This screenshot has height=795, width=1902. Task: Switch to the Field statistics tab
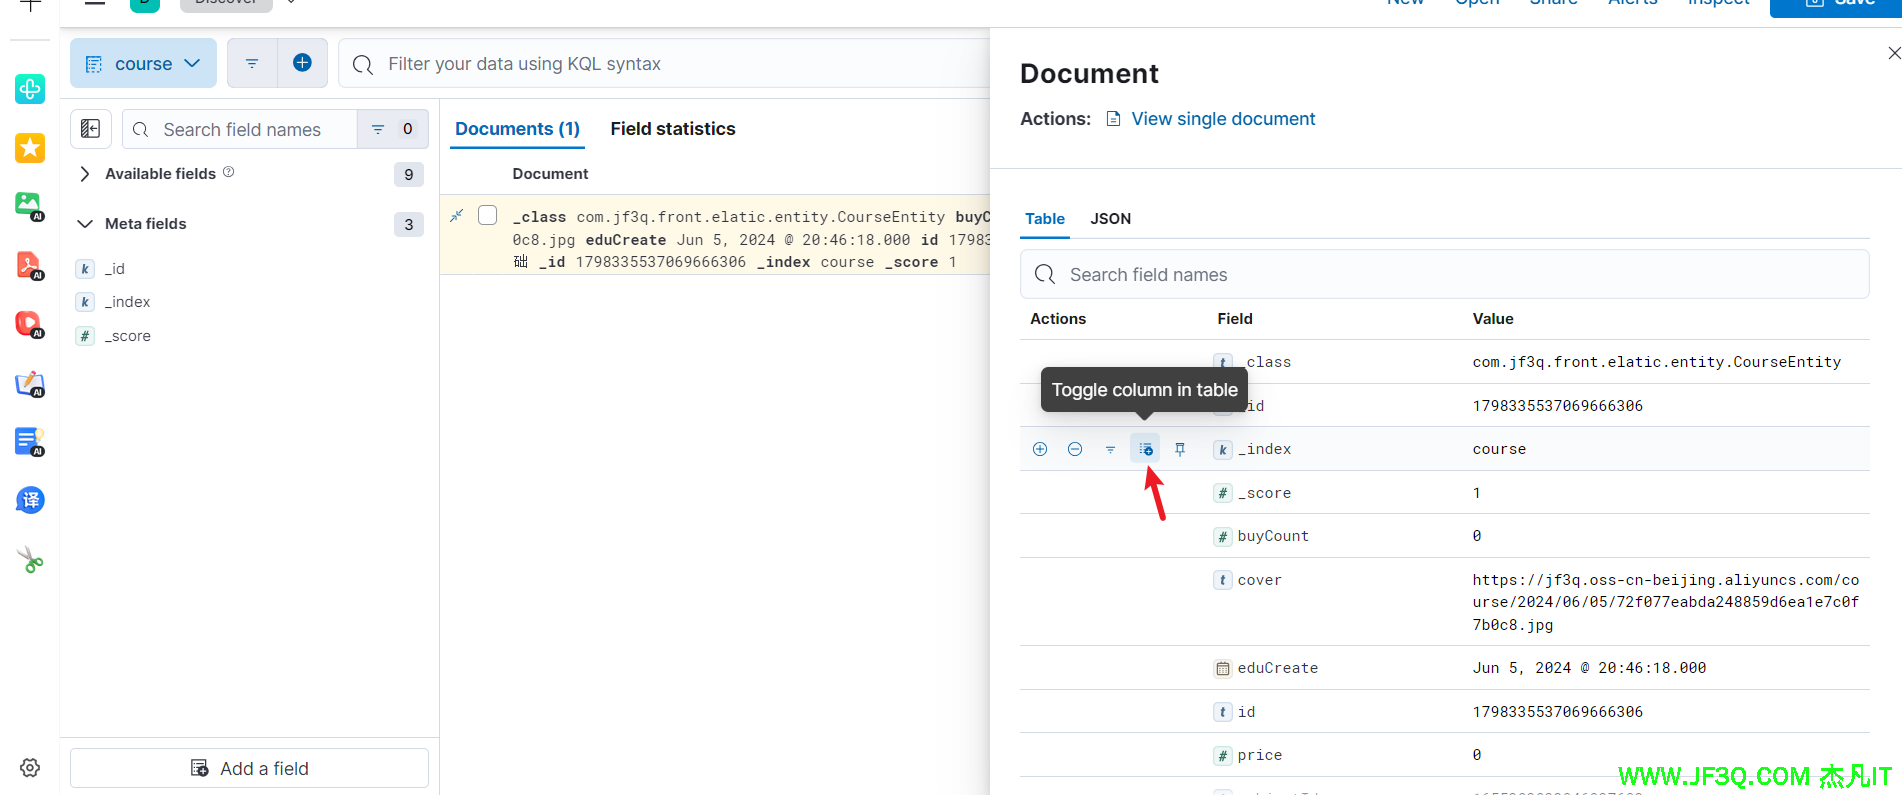(x=672, y=129)
